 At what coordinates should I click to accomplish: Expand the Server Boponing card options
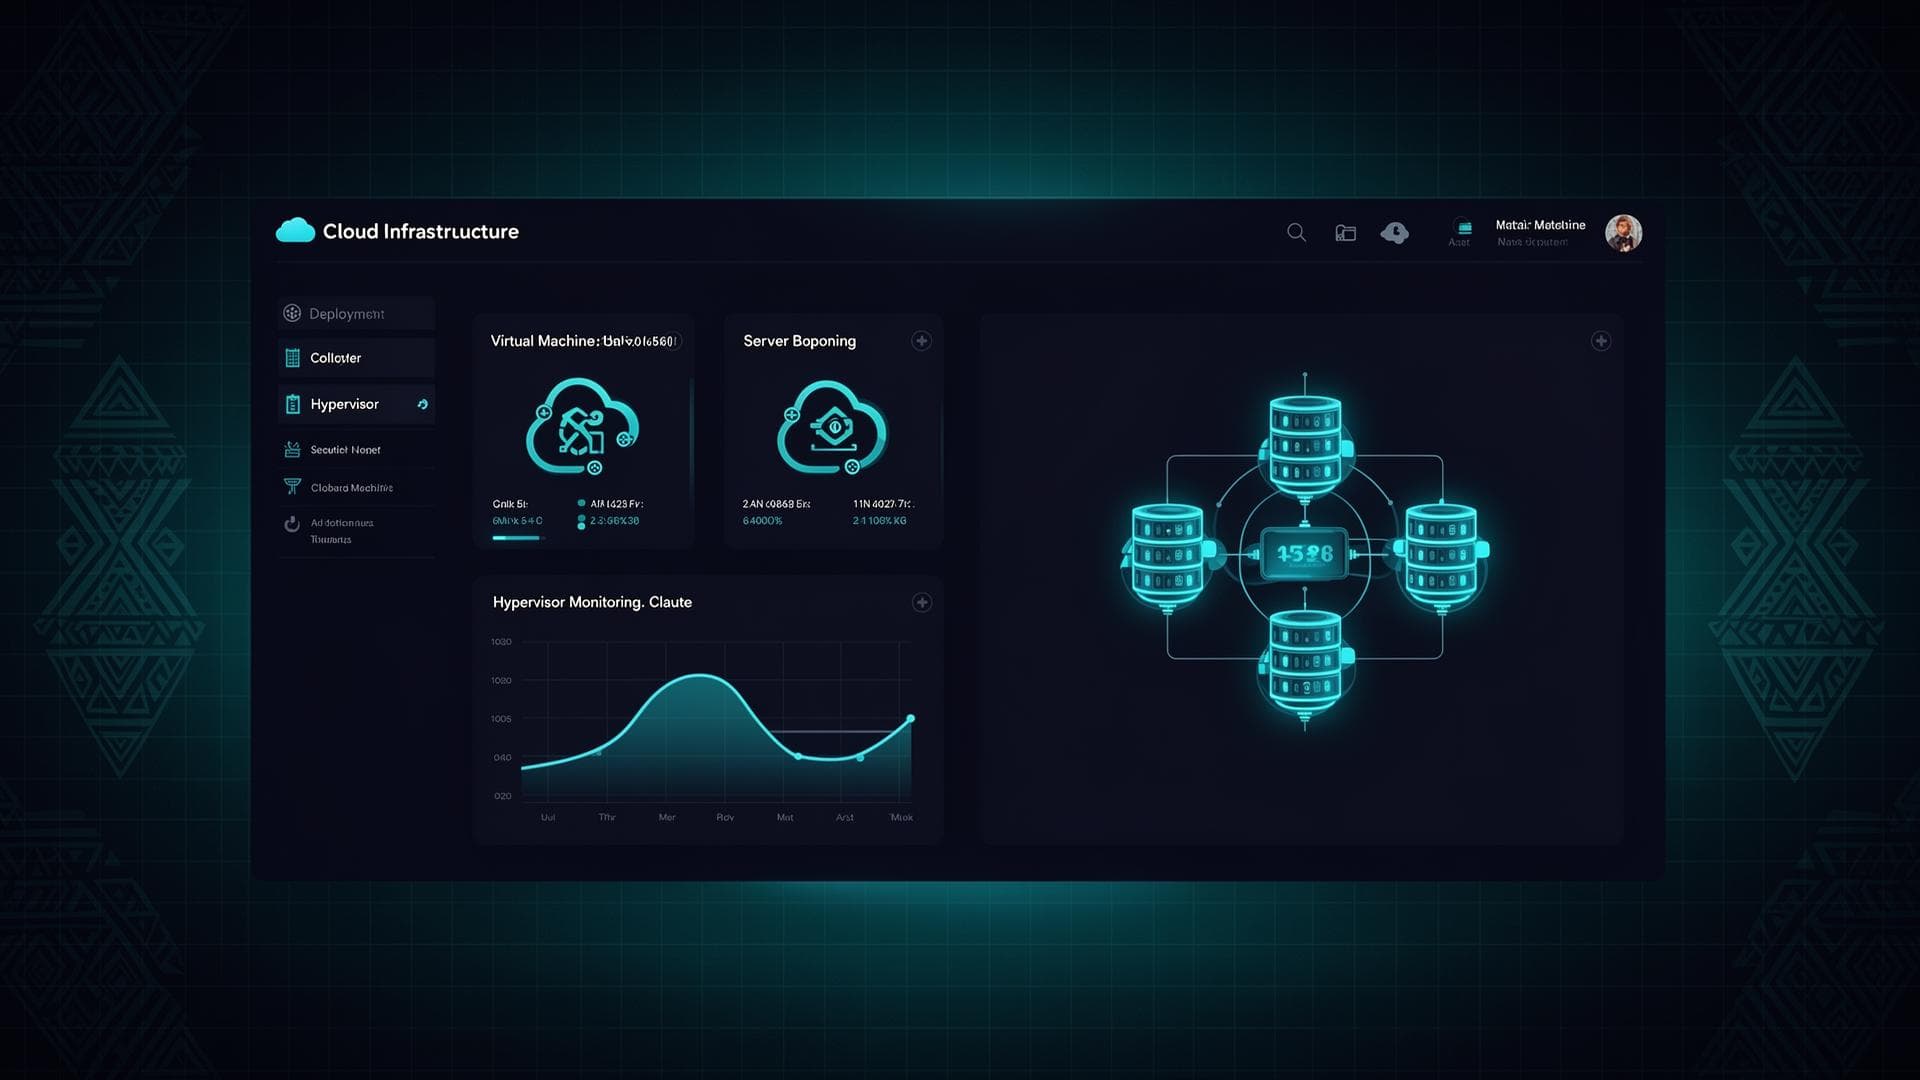pos(922,341)
